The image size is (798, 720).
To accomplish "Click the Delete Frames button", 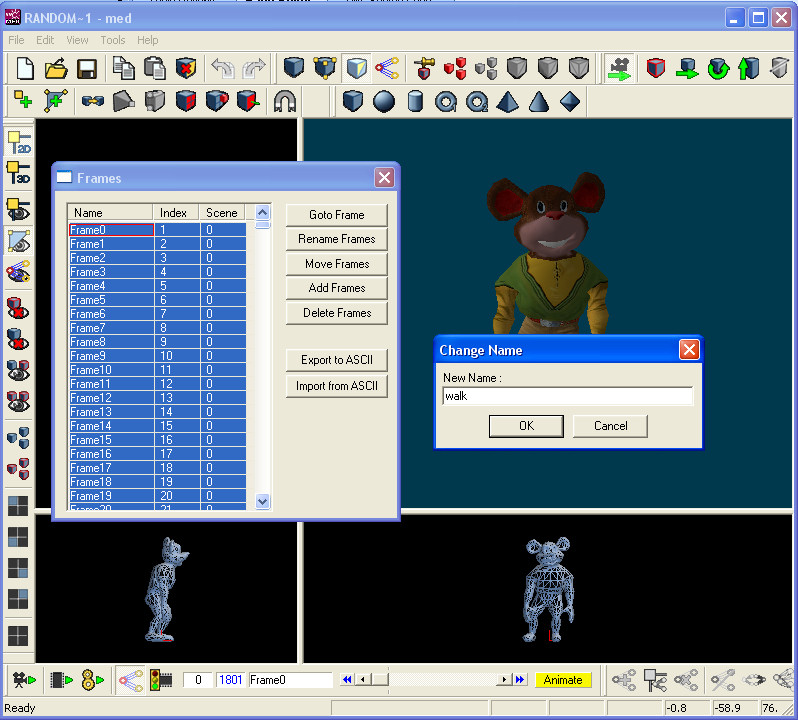I will [x=336, y=313].
